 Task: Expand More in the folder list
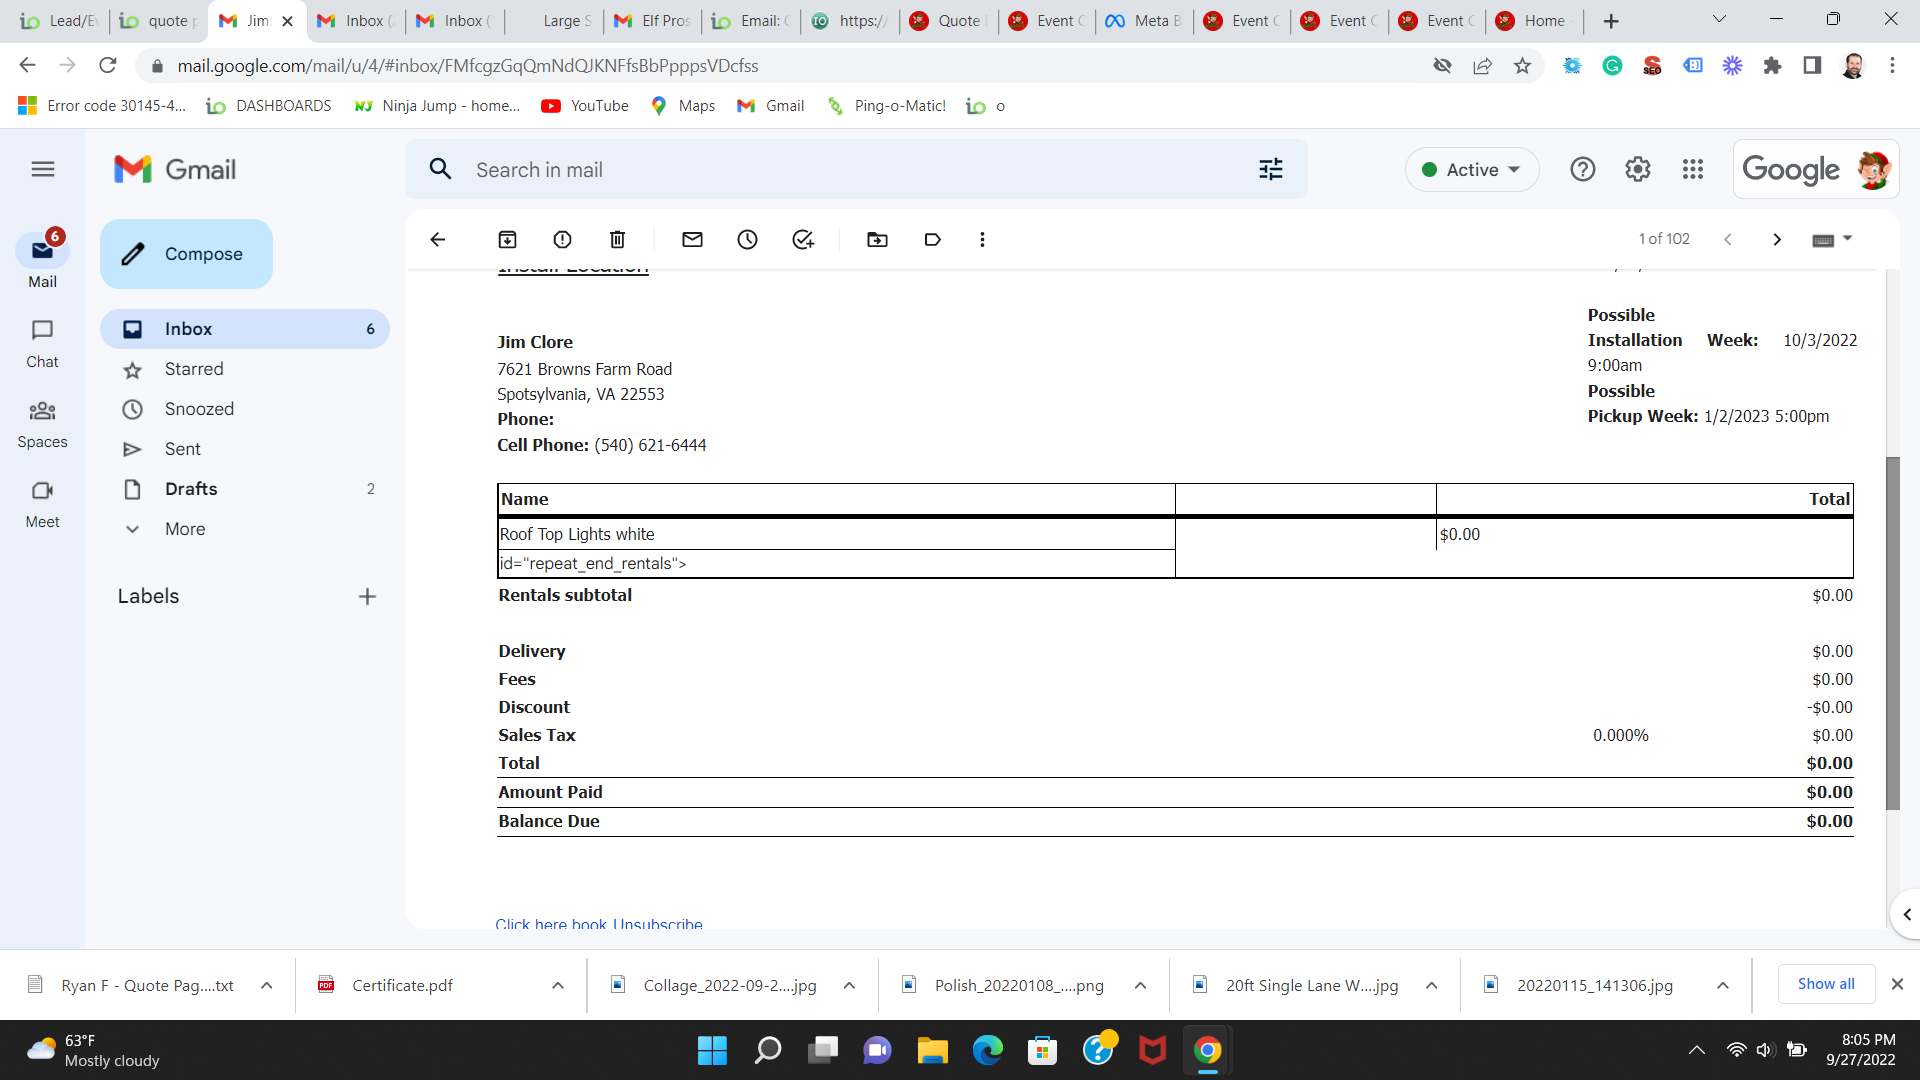pyautogui.click(x=185, y=529)
